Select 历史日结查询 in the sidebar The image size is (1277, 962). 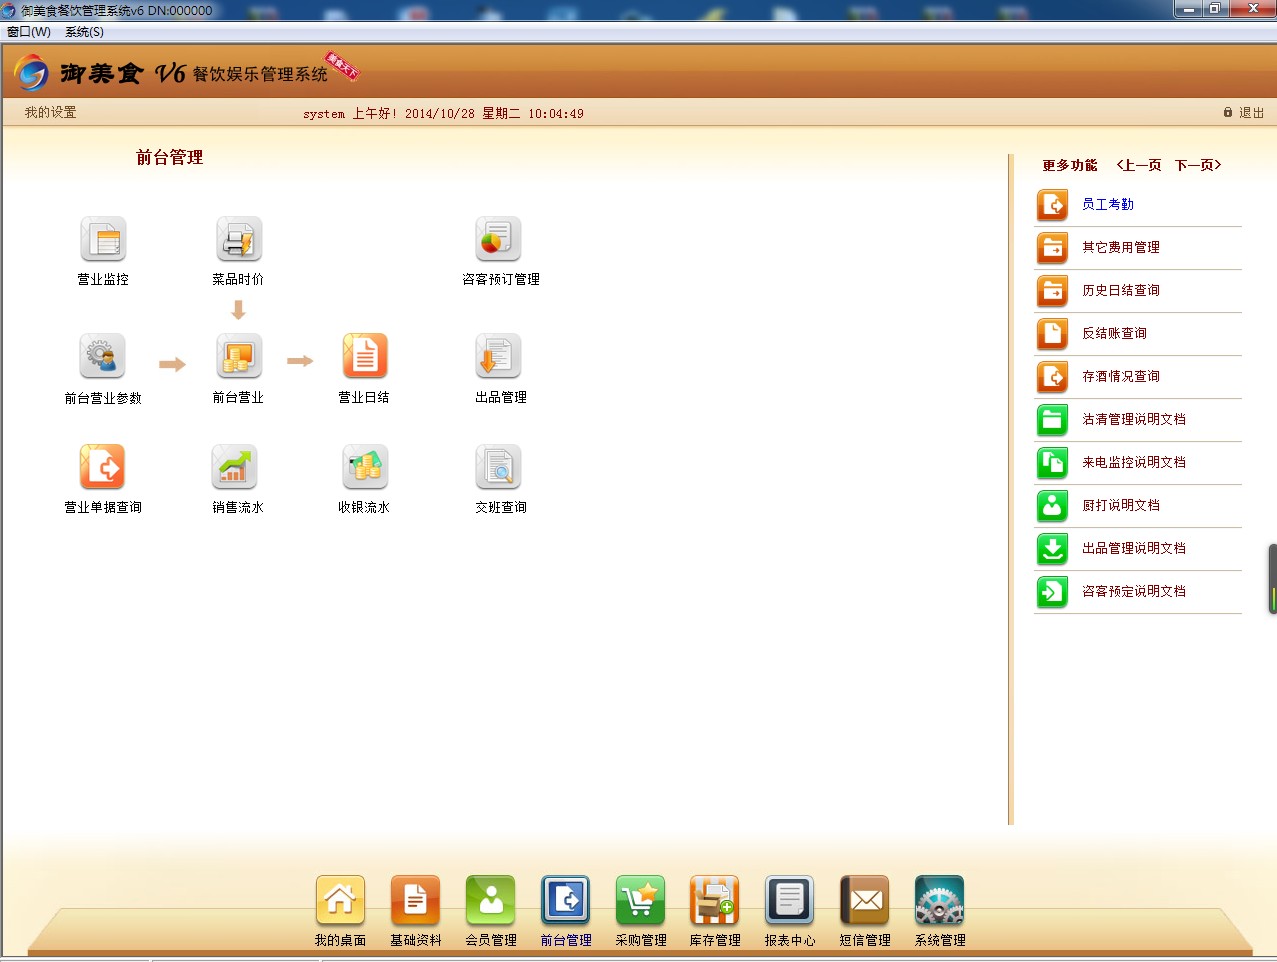(1120, 290)
